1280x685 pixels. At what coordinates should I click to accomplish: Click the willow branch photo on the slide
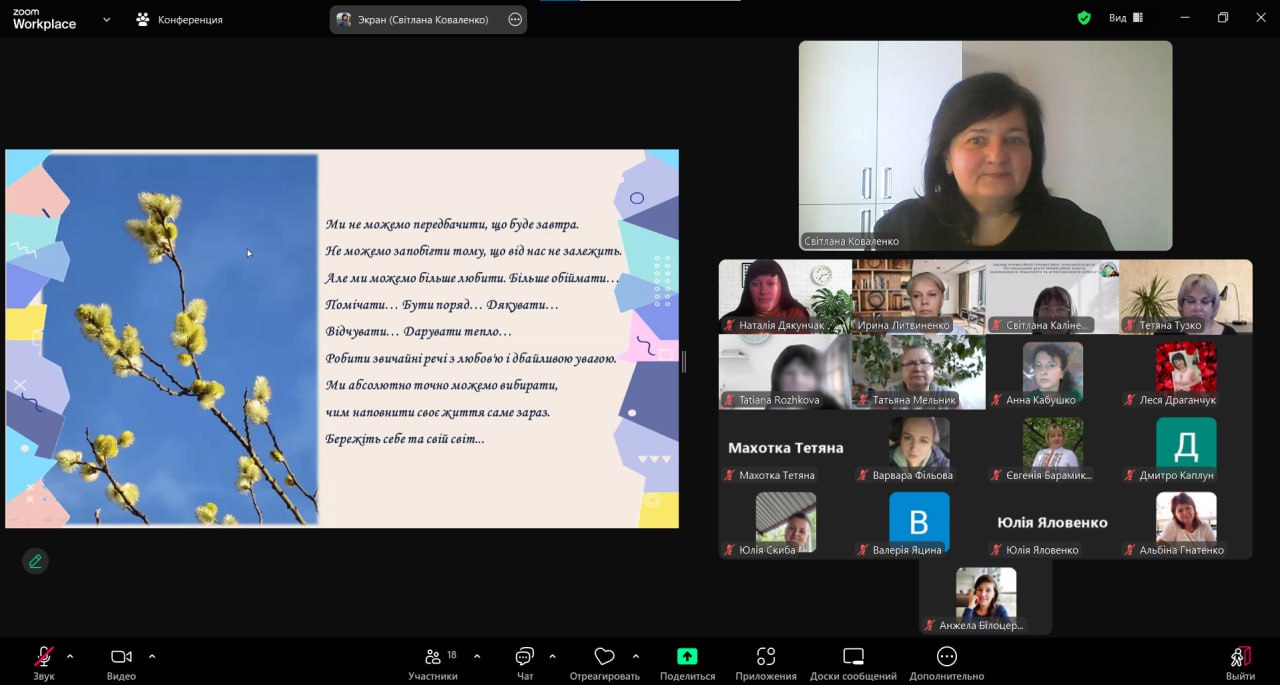pyautogui.click(x=180, y=339)
